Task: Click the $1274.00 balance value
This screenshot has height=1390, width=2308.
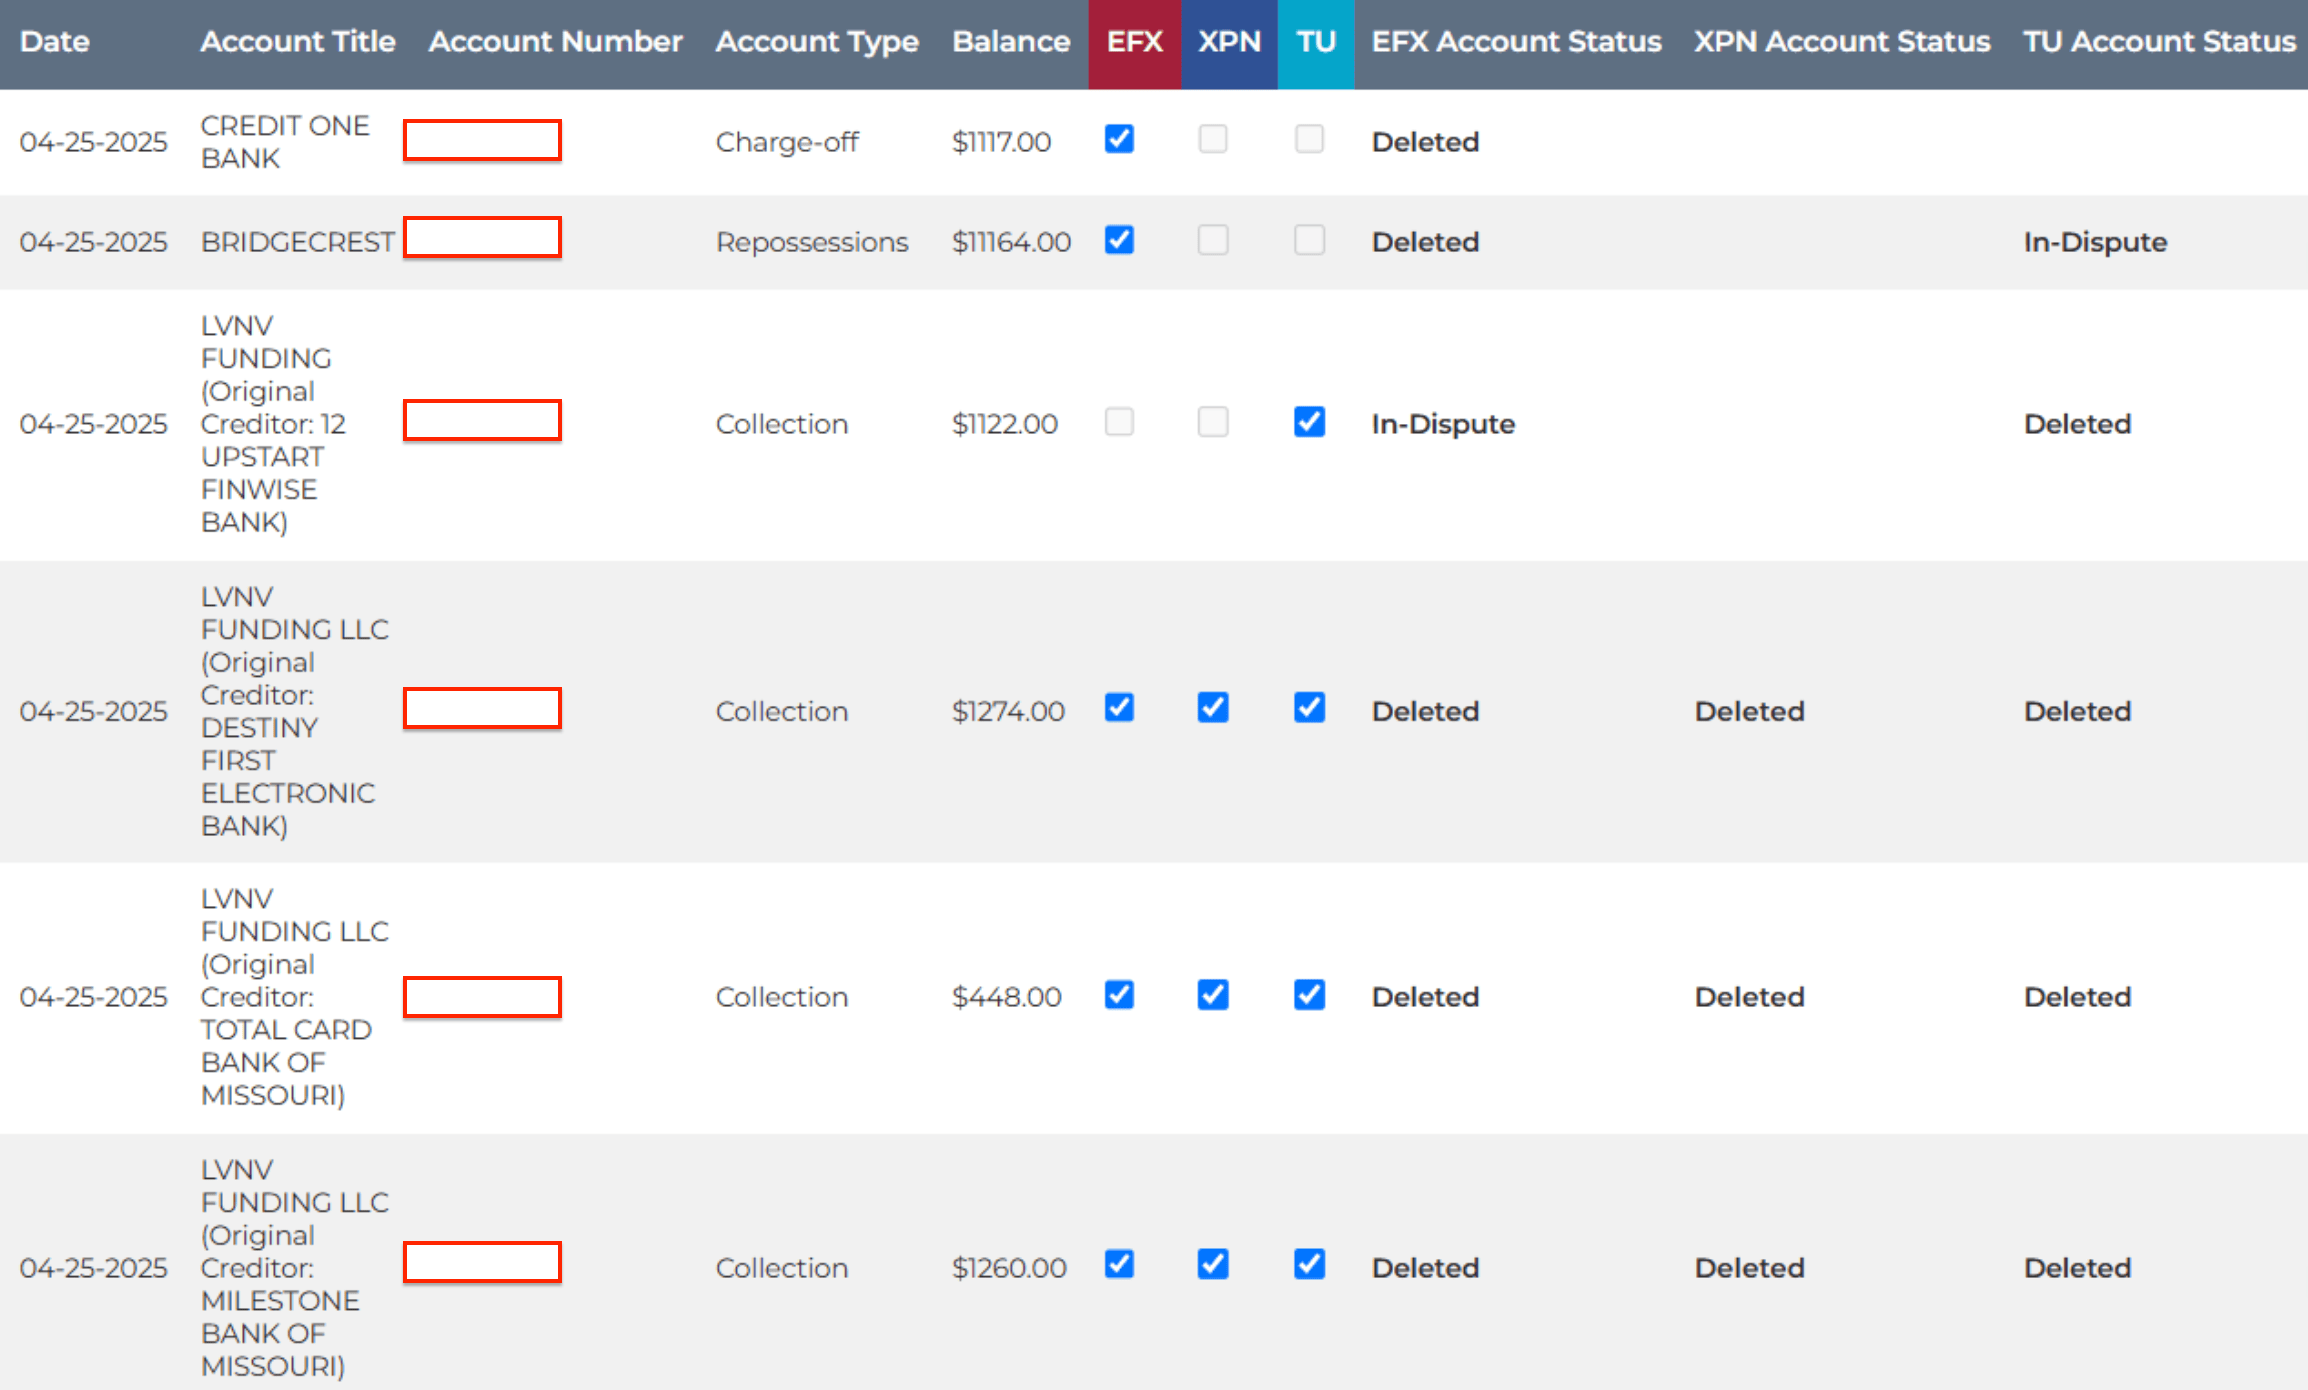Action: point(1008,711)
